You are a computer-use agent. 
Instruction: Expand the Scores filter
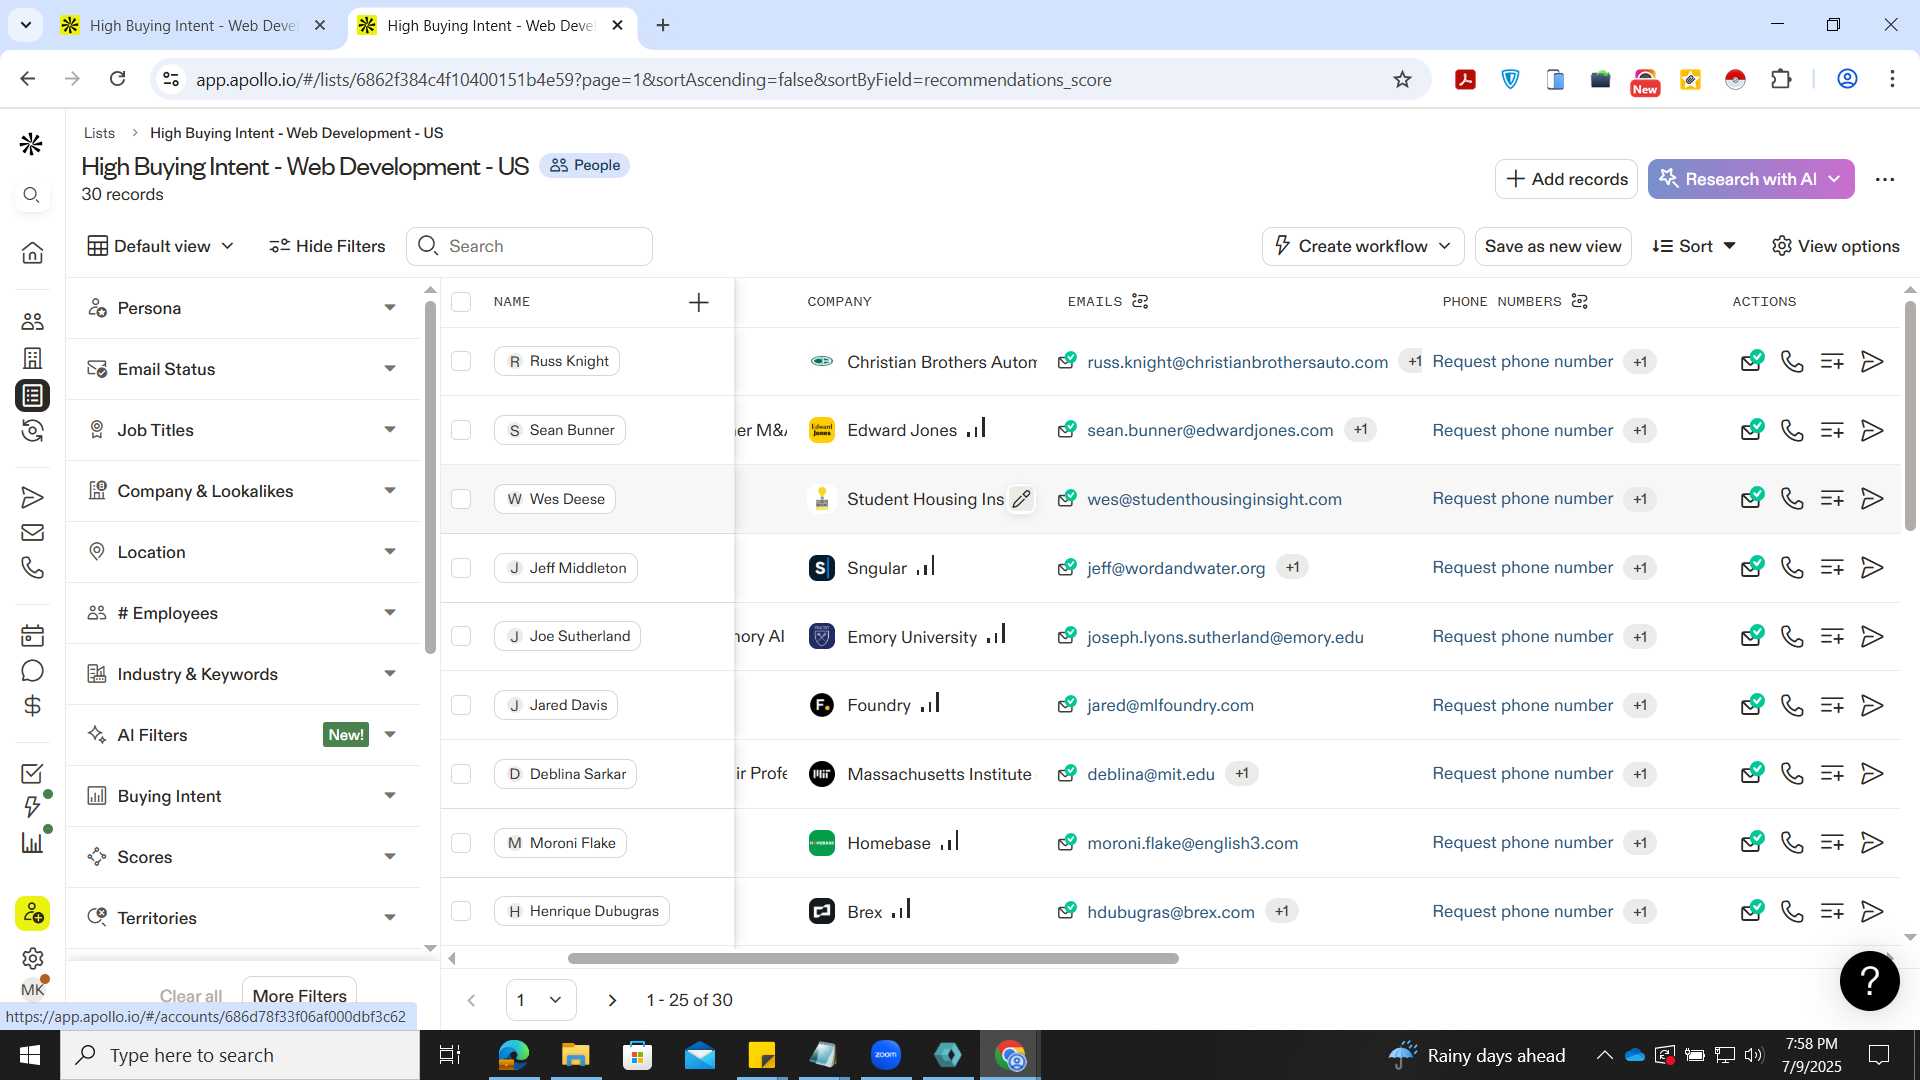[x=243, y=857]
